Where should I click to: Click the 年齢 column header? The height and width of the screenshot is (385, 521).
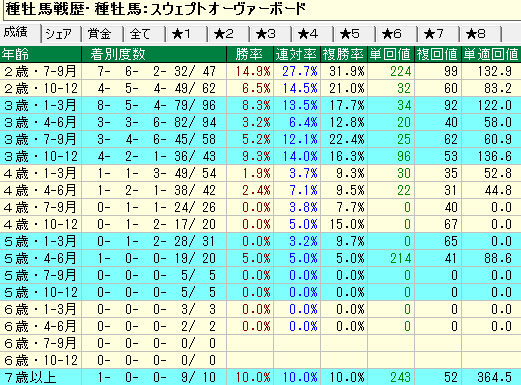click(x=41, y=54)
